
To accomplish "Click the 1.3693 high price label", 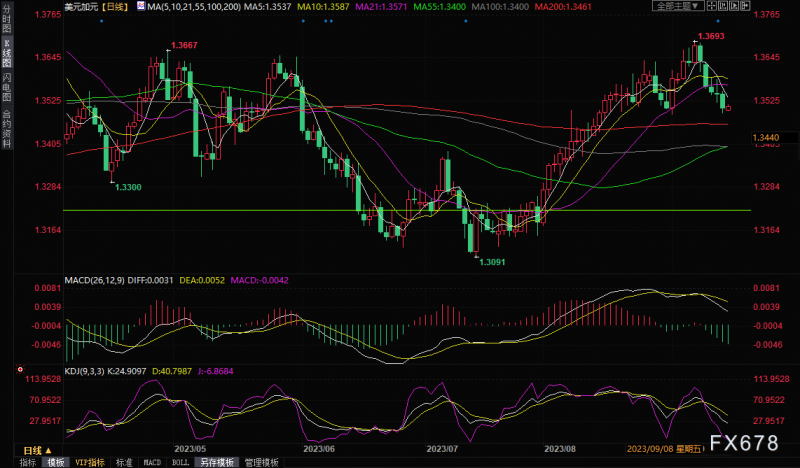I will click(711, 36).
